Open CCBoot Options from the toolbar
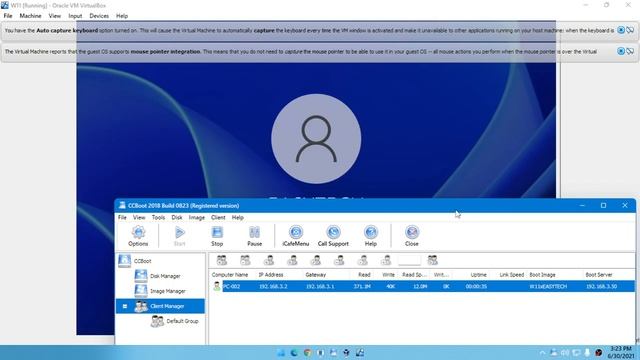The height and width of the screenshot is (360, 640). 138,236
